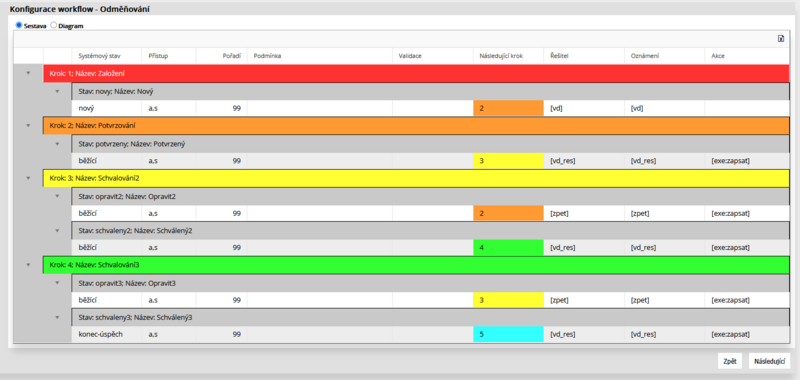Viewport: 800px width, 380px height.
Task: Click a.s access value in konec-úspěch row
Action: coord(153,335)
